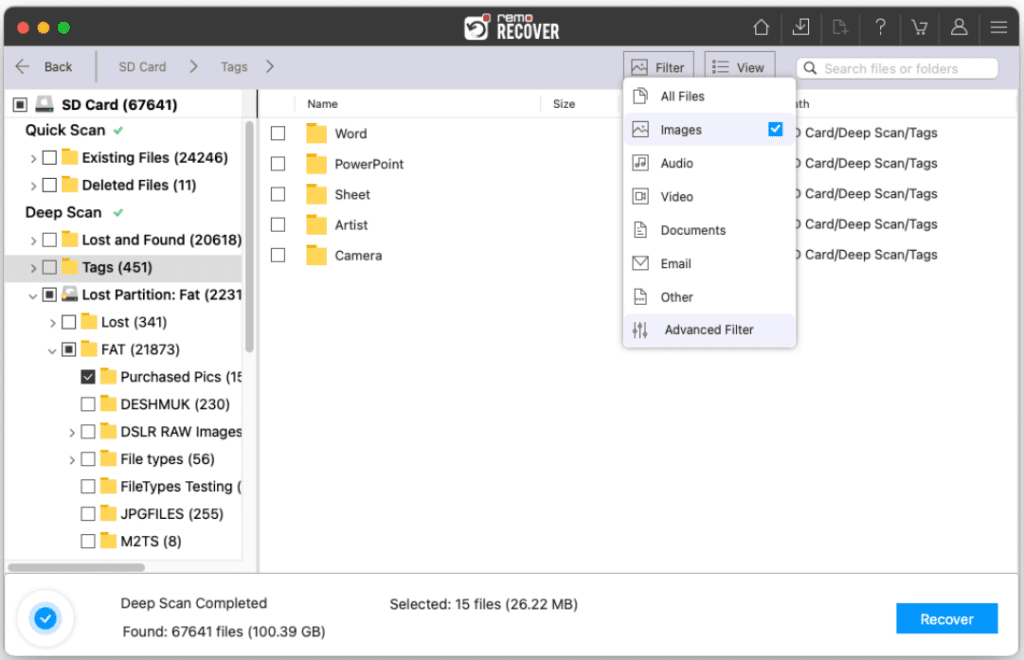
Task: Click the Advanced Filter sliders icon
Action: coord(641,330)
